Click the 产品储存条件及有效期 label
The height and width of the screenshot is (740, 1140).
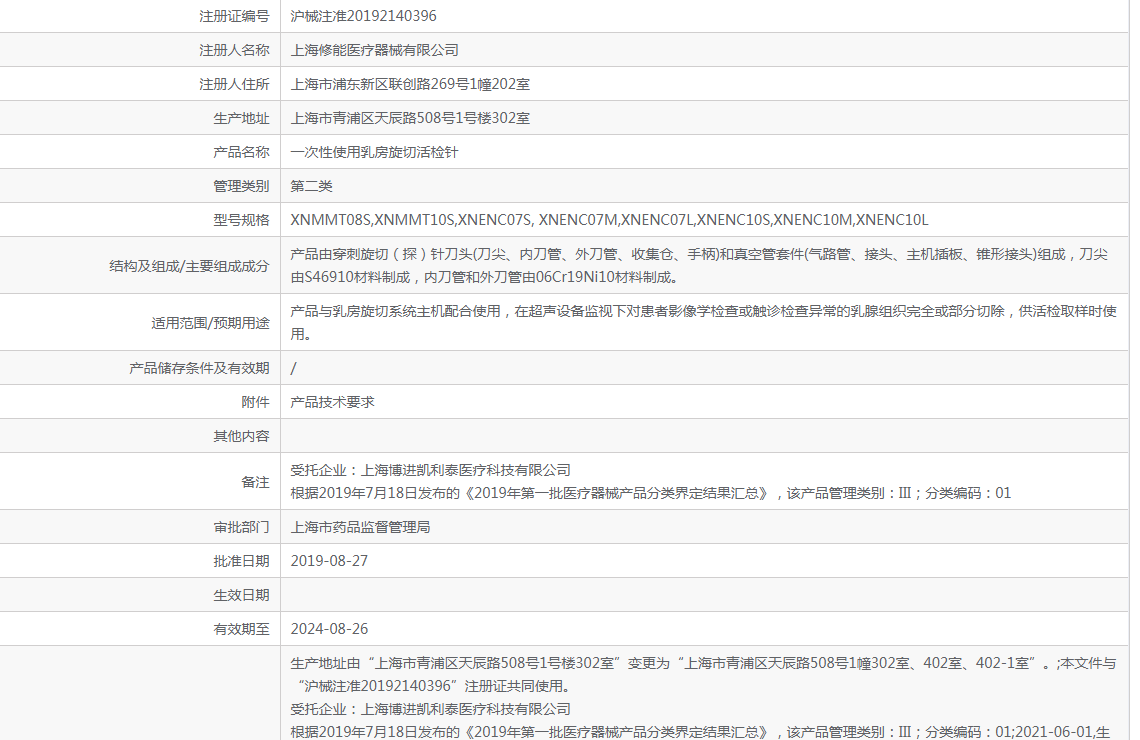199,369
